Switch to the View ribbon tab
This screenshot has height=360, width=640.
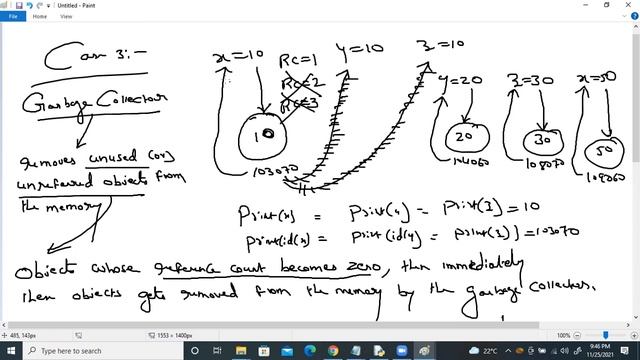(x=66, y=16)
